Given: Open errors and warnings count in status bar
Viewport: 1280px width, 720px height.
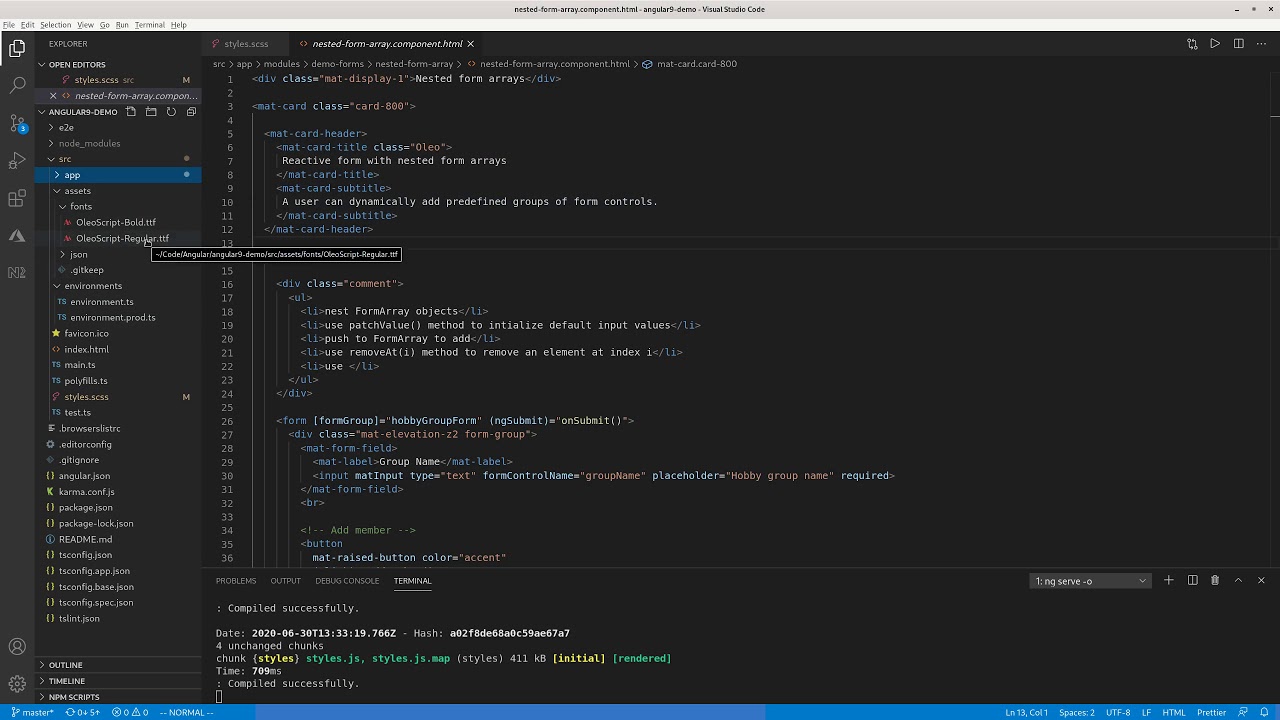Looking at the screenshot, I should pos(131,713).
